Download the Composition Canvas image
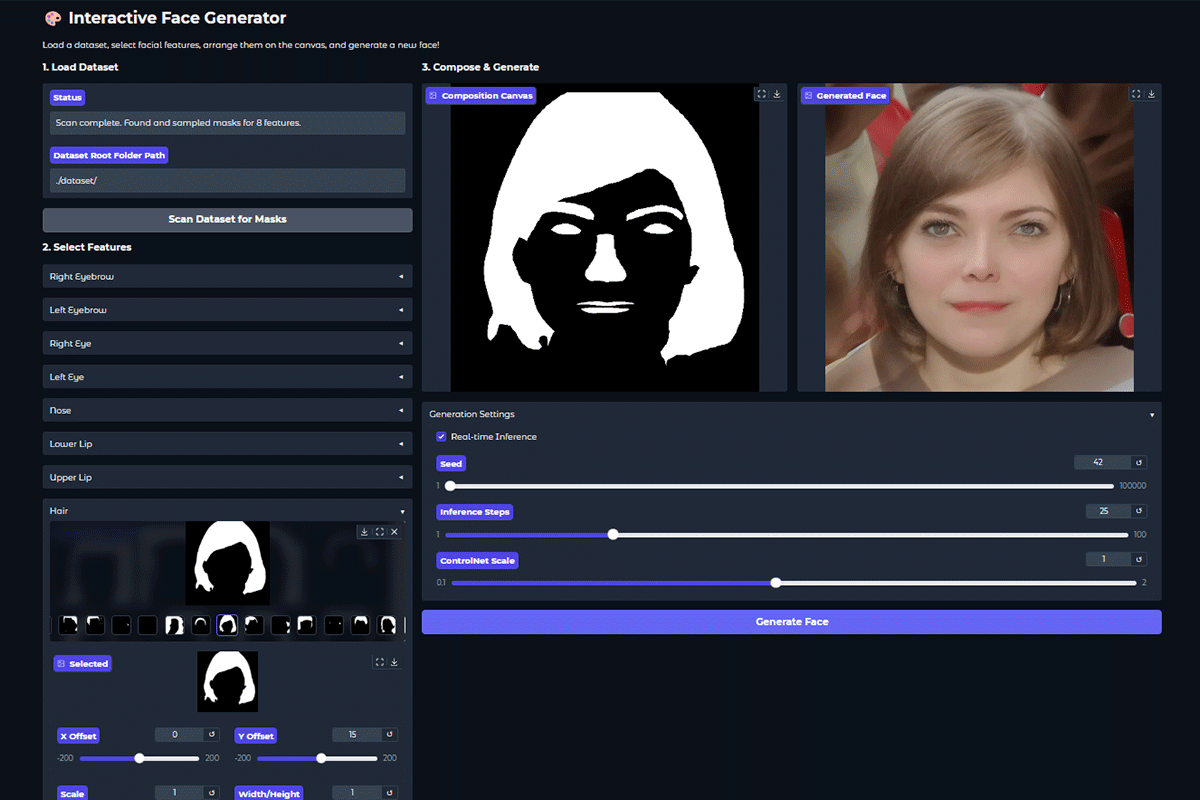Image resolution: width=1200 pixels, height=800 pixels. 775,93
